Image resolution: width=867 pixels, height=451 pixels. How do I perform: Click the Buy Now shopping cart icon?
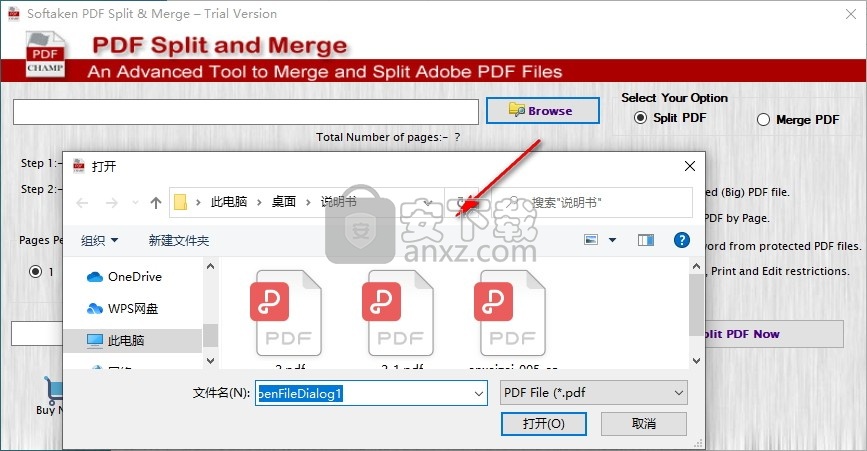tap(55, 391)
